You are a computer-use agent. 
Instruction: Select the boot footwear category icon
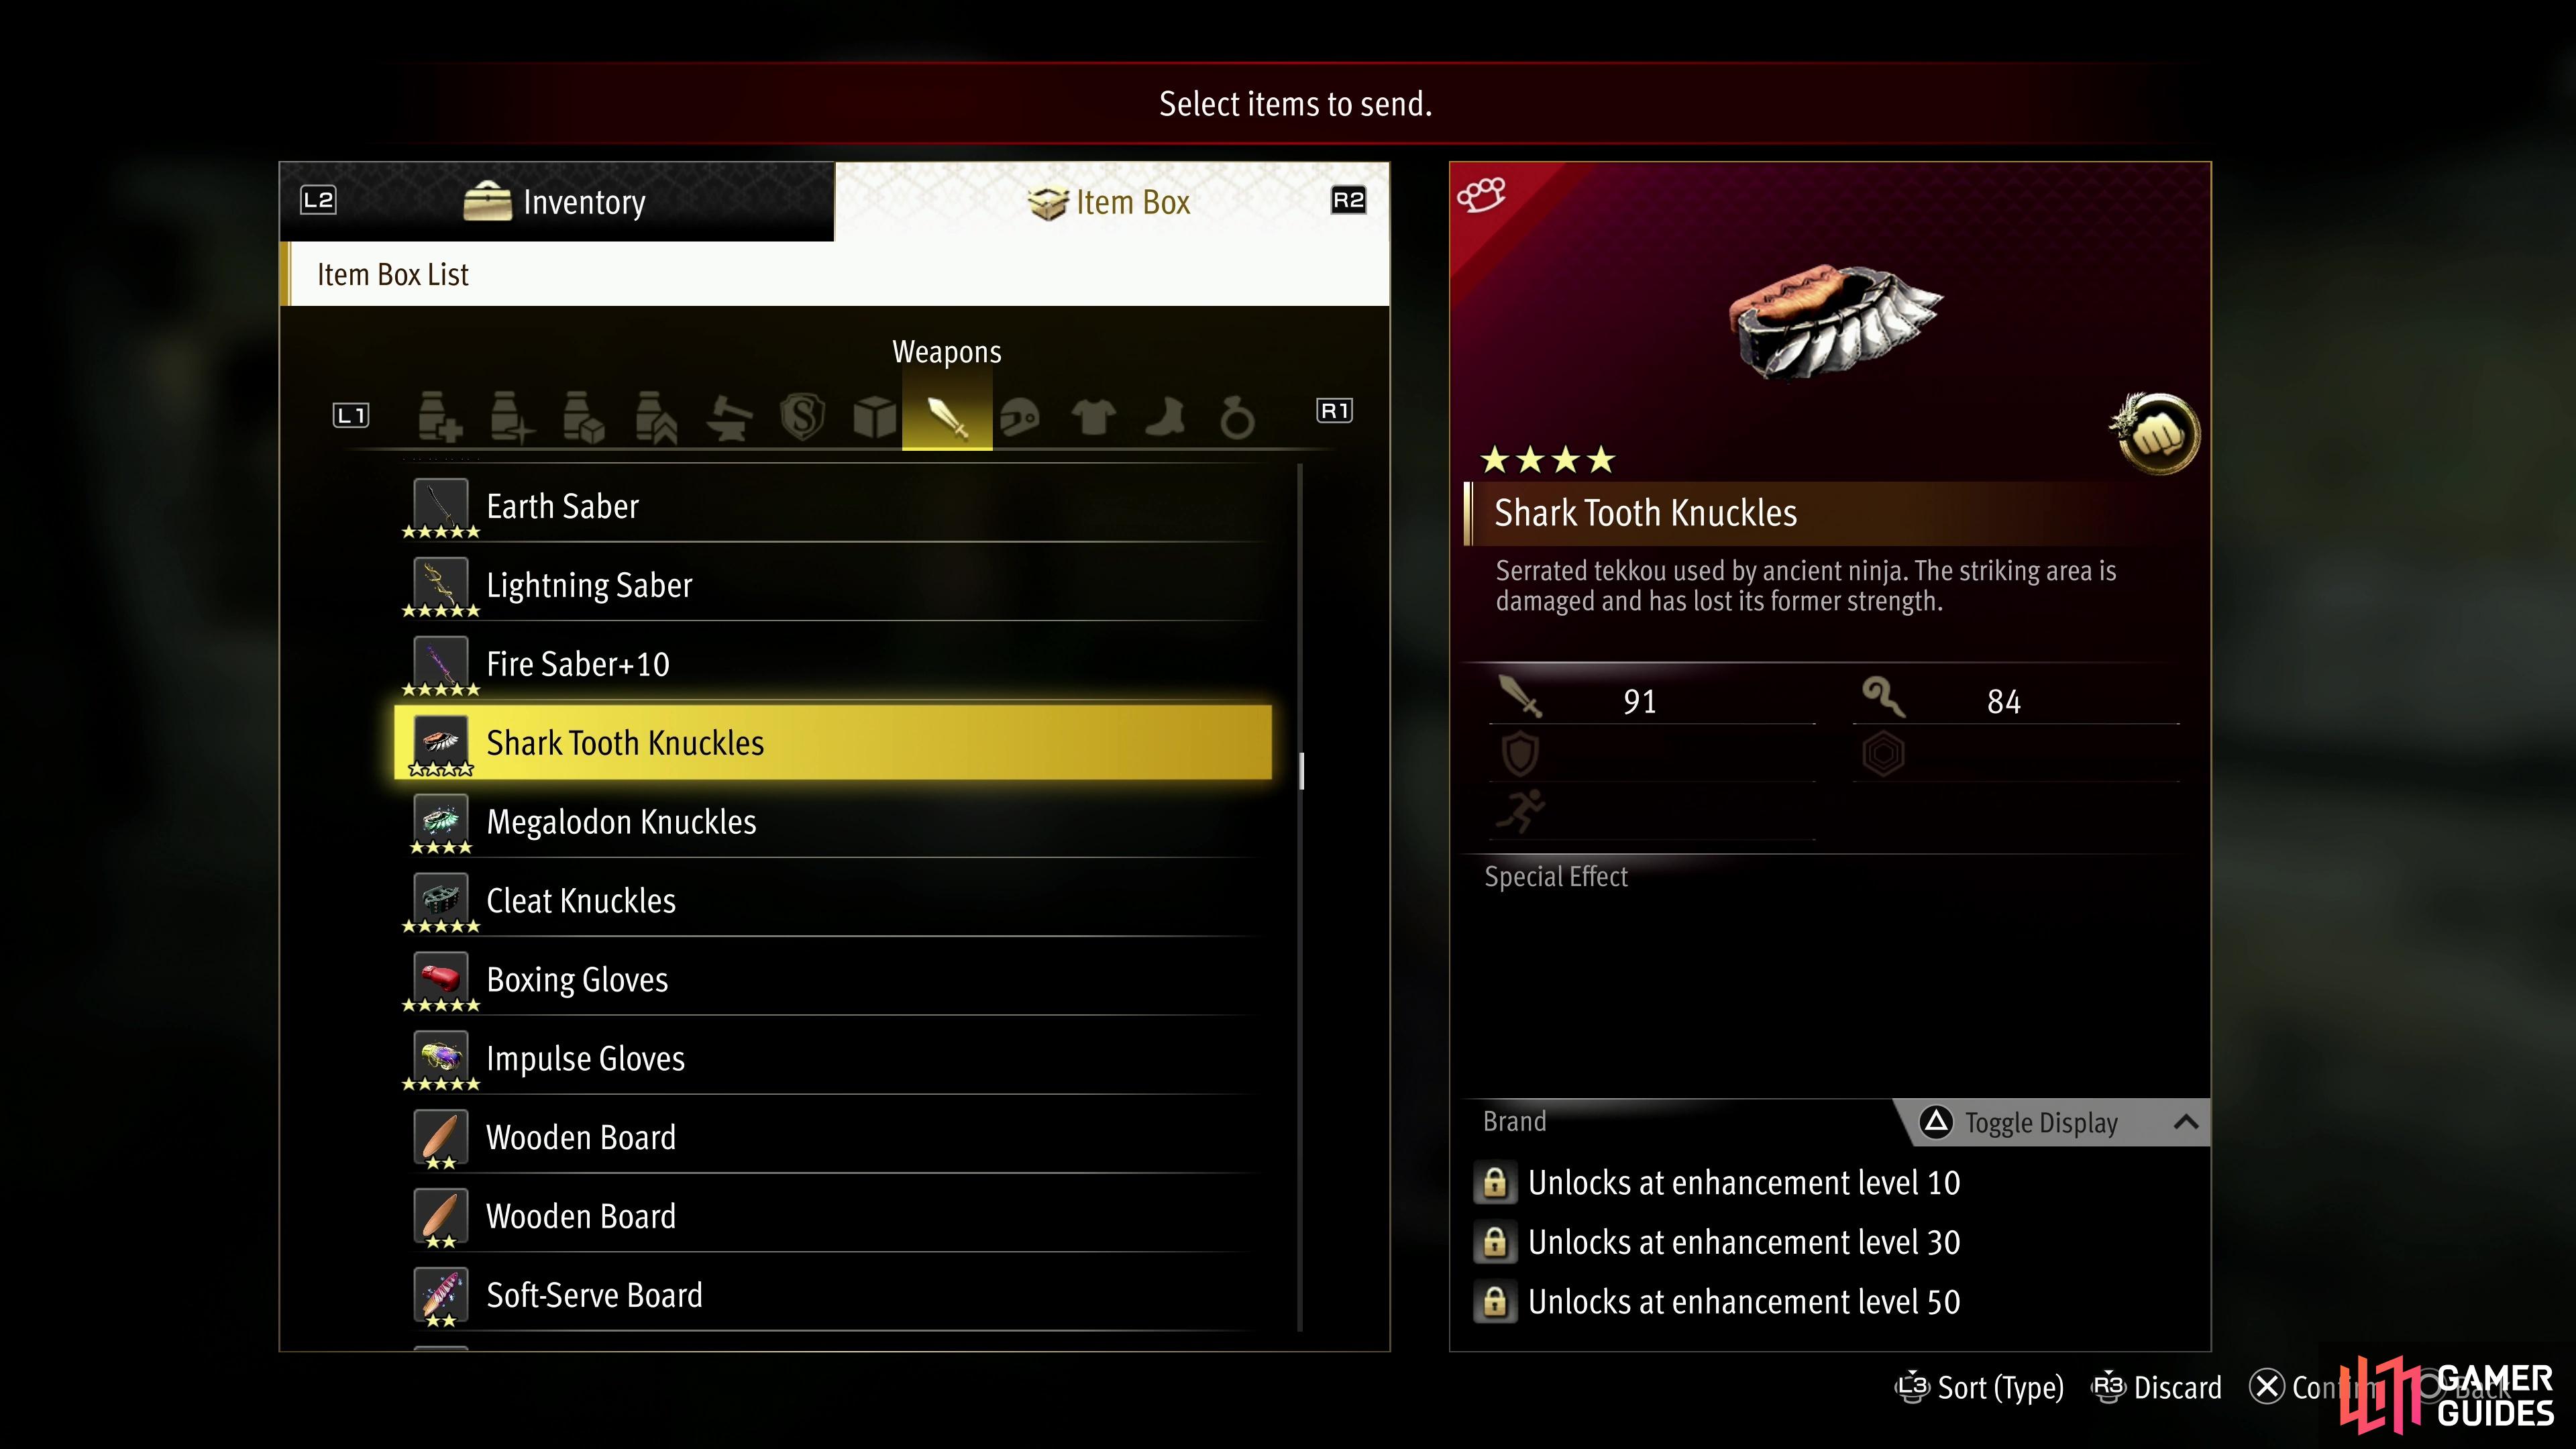click(x=1165, y=417)
